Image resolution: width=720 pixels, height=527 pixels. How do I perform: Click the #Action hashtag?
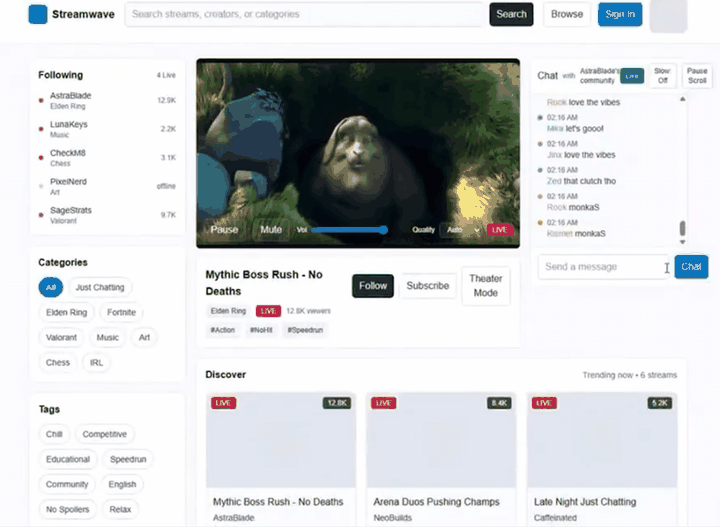click(223, 330)
